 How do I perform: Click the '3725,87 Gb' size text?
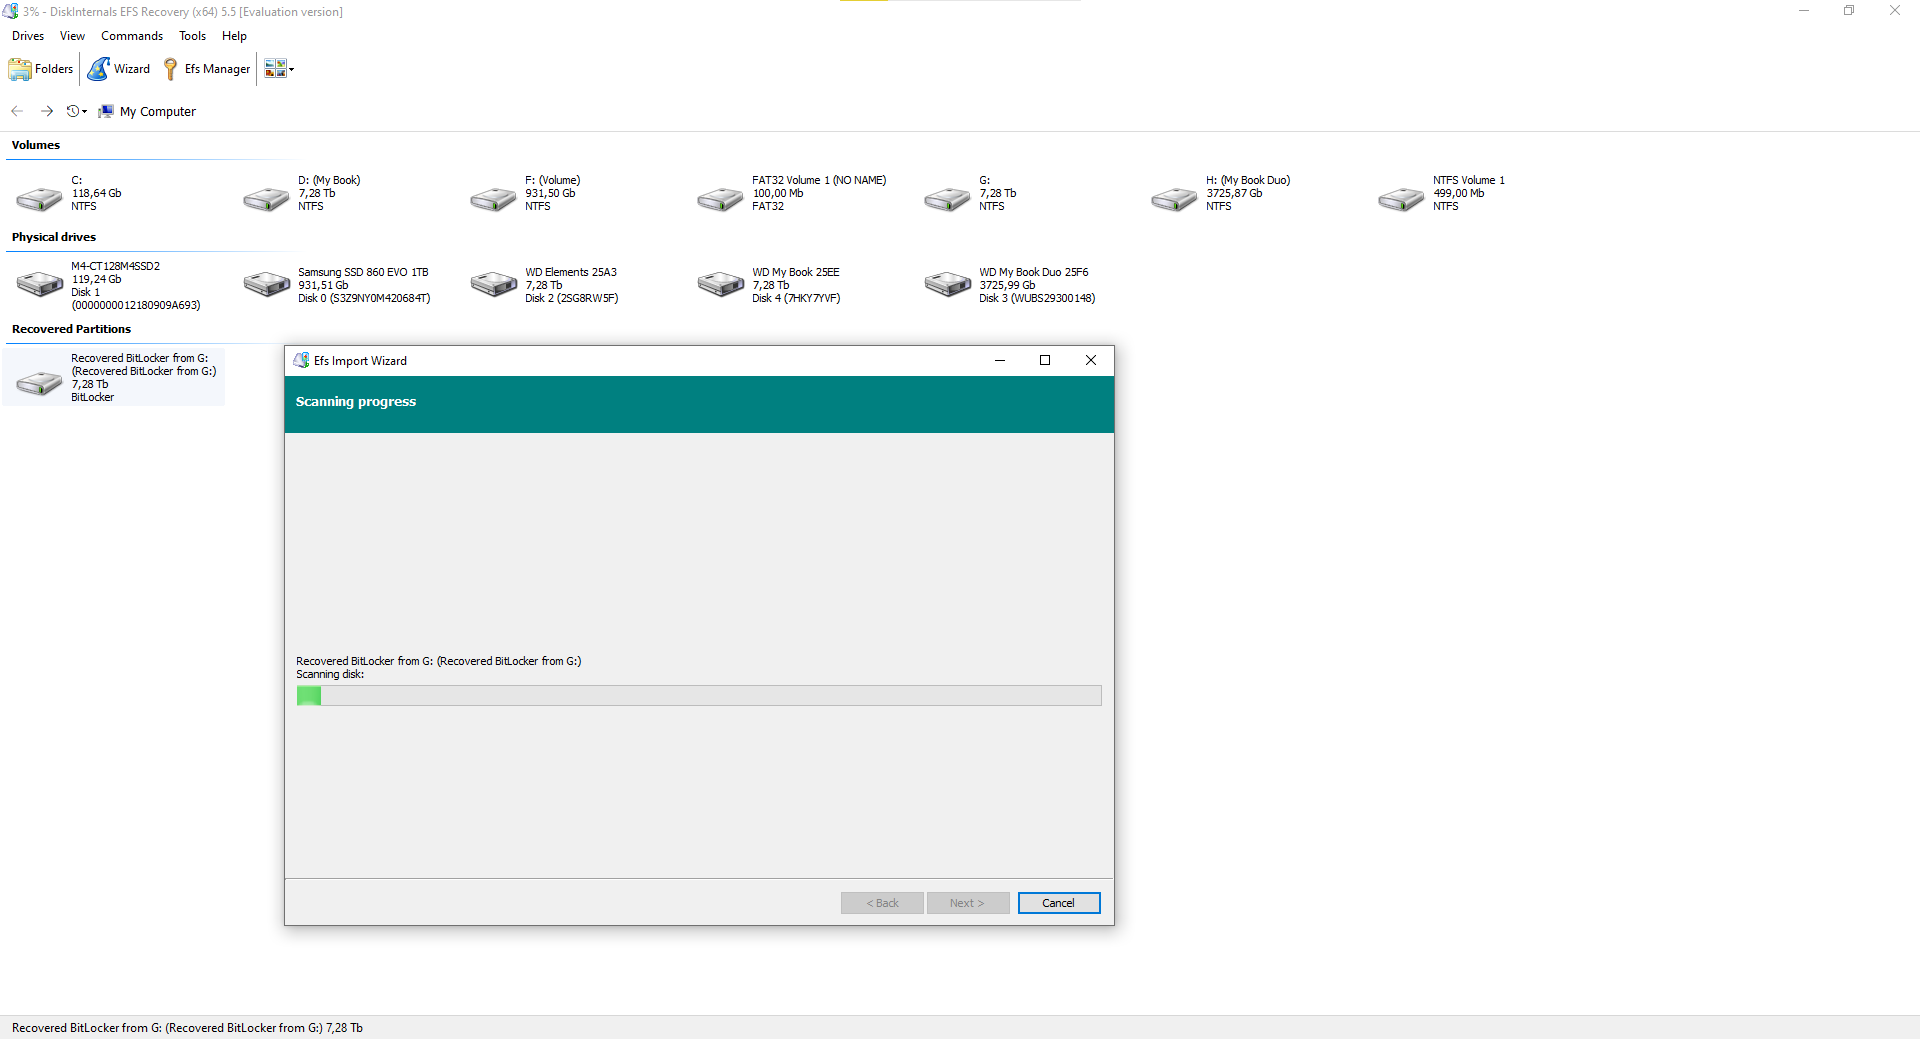point(1234,193)
